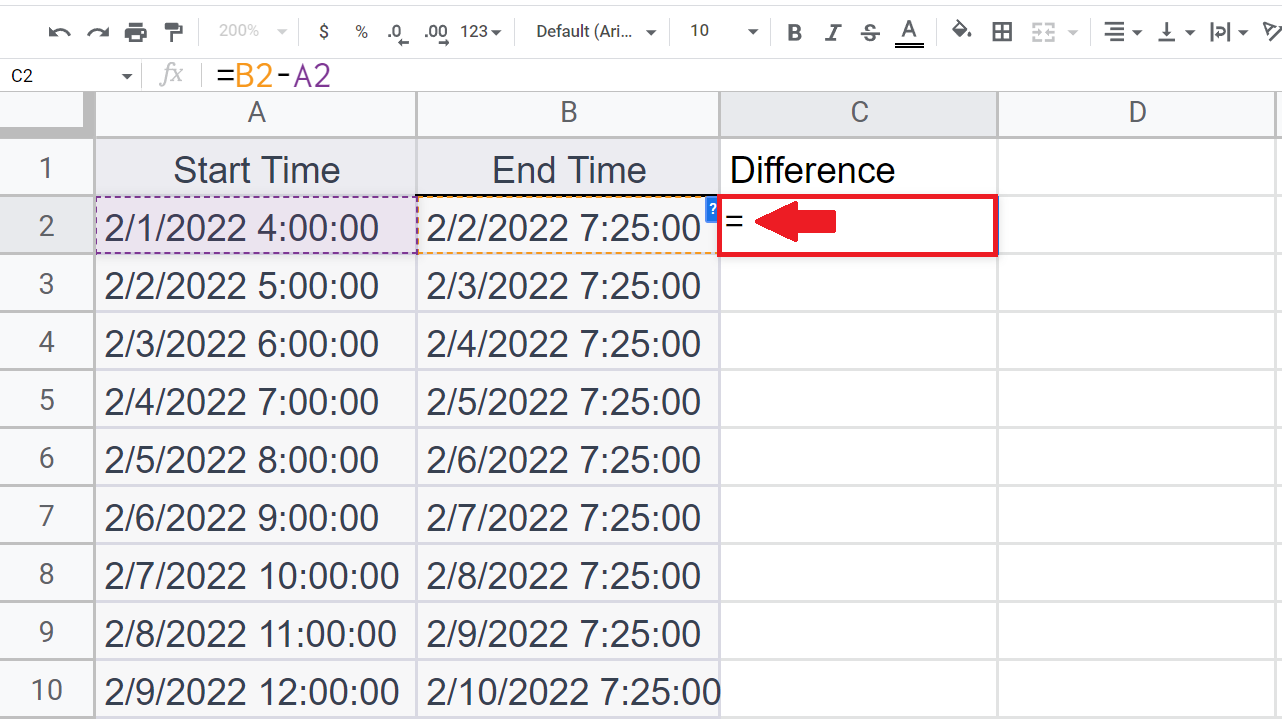
Task: Click the Undo icon
Action: (60, 32)
